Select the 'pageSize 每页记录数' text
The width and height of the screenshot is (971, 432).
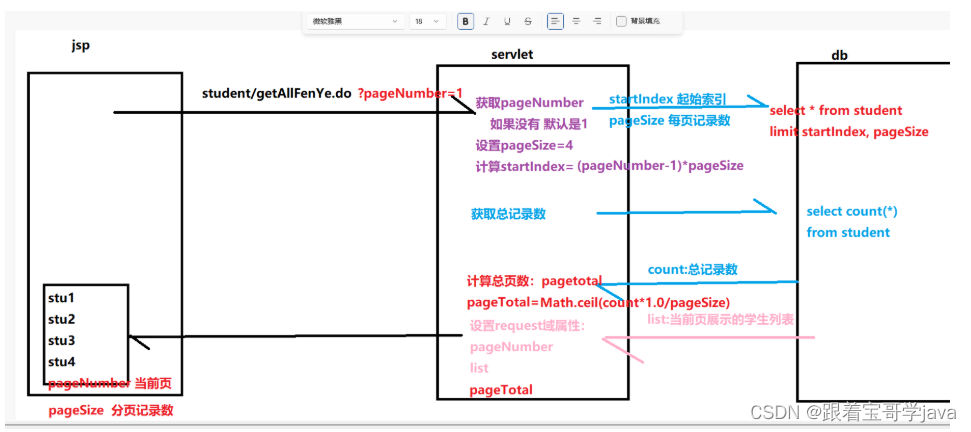point(669,121)
